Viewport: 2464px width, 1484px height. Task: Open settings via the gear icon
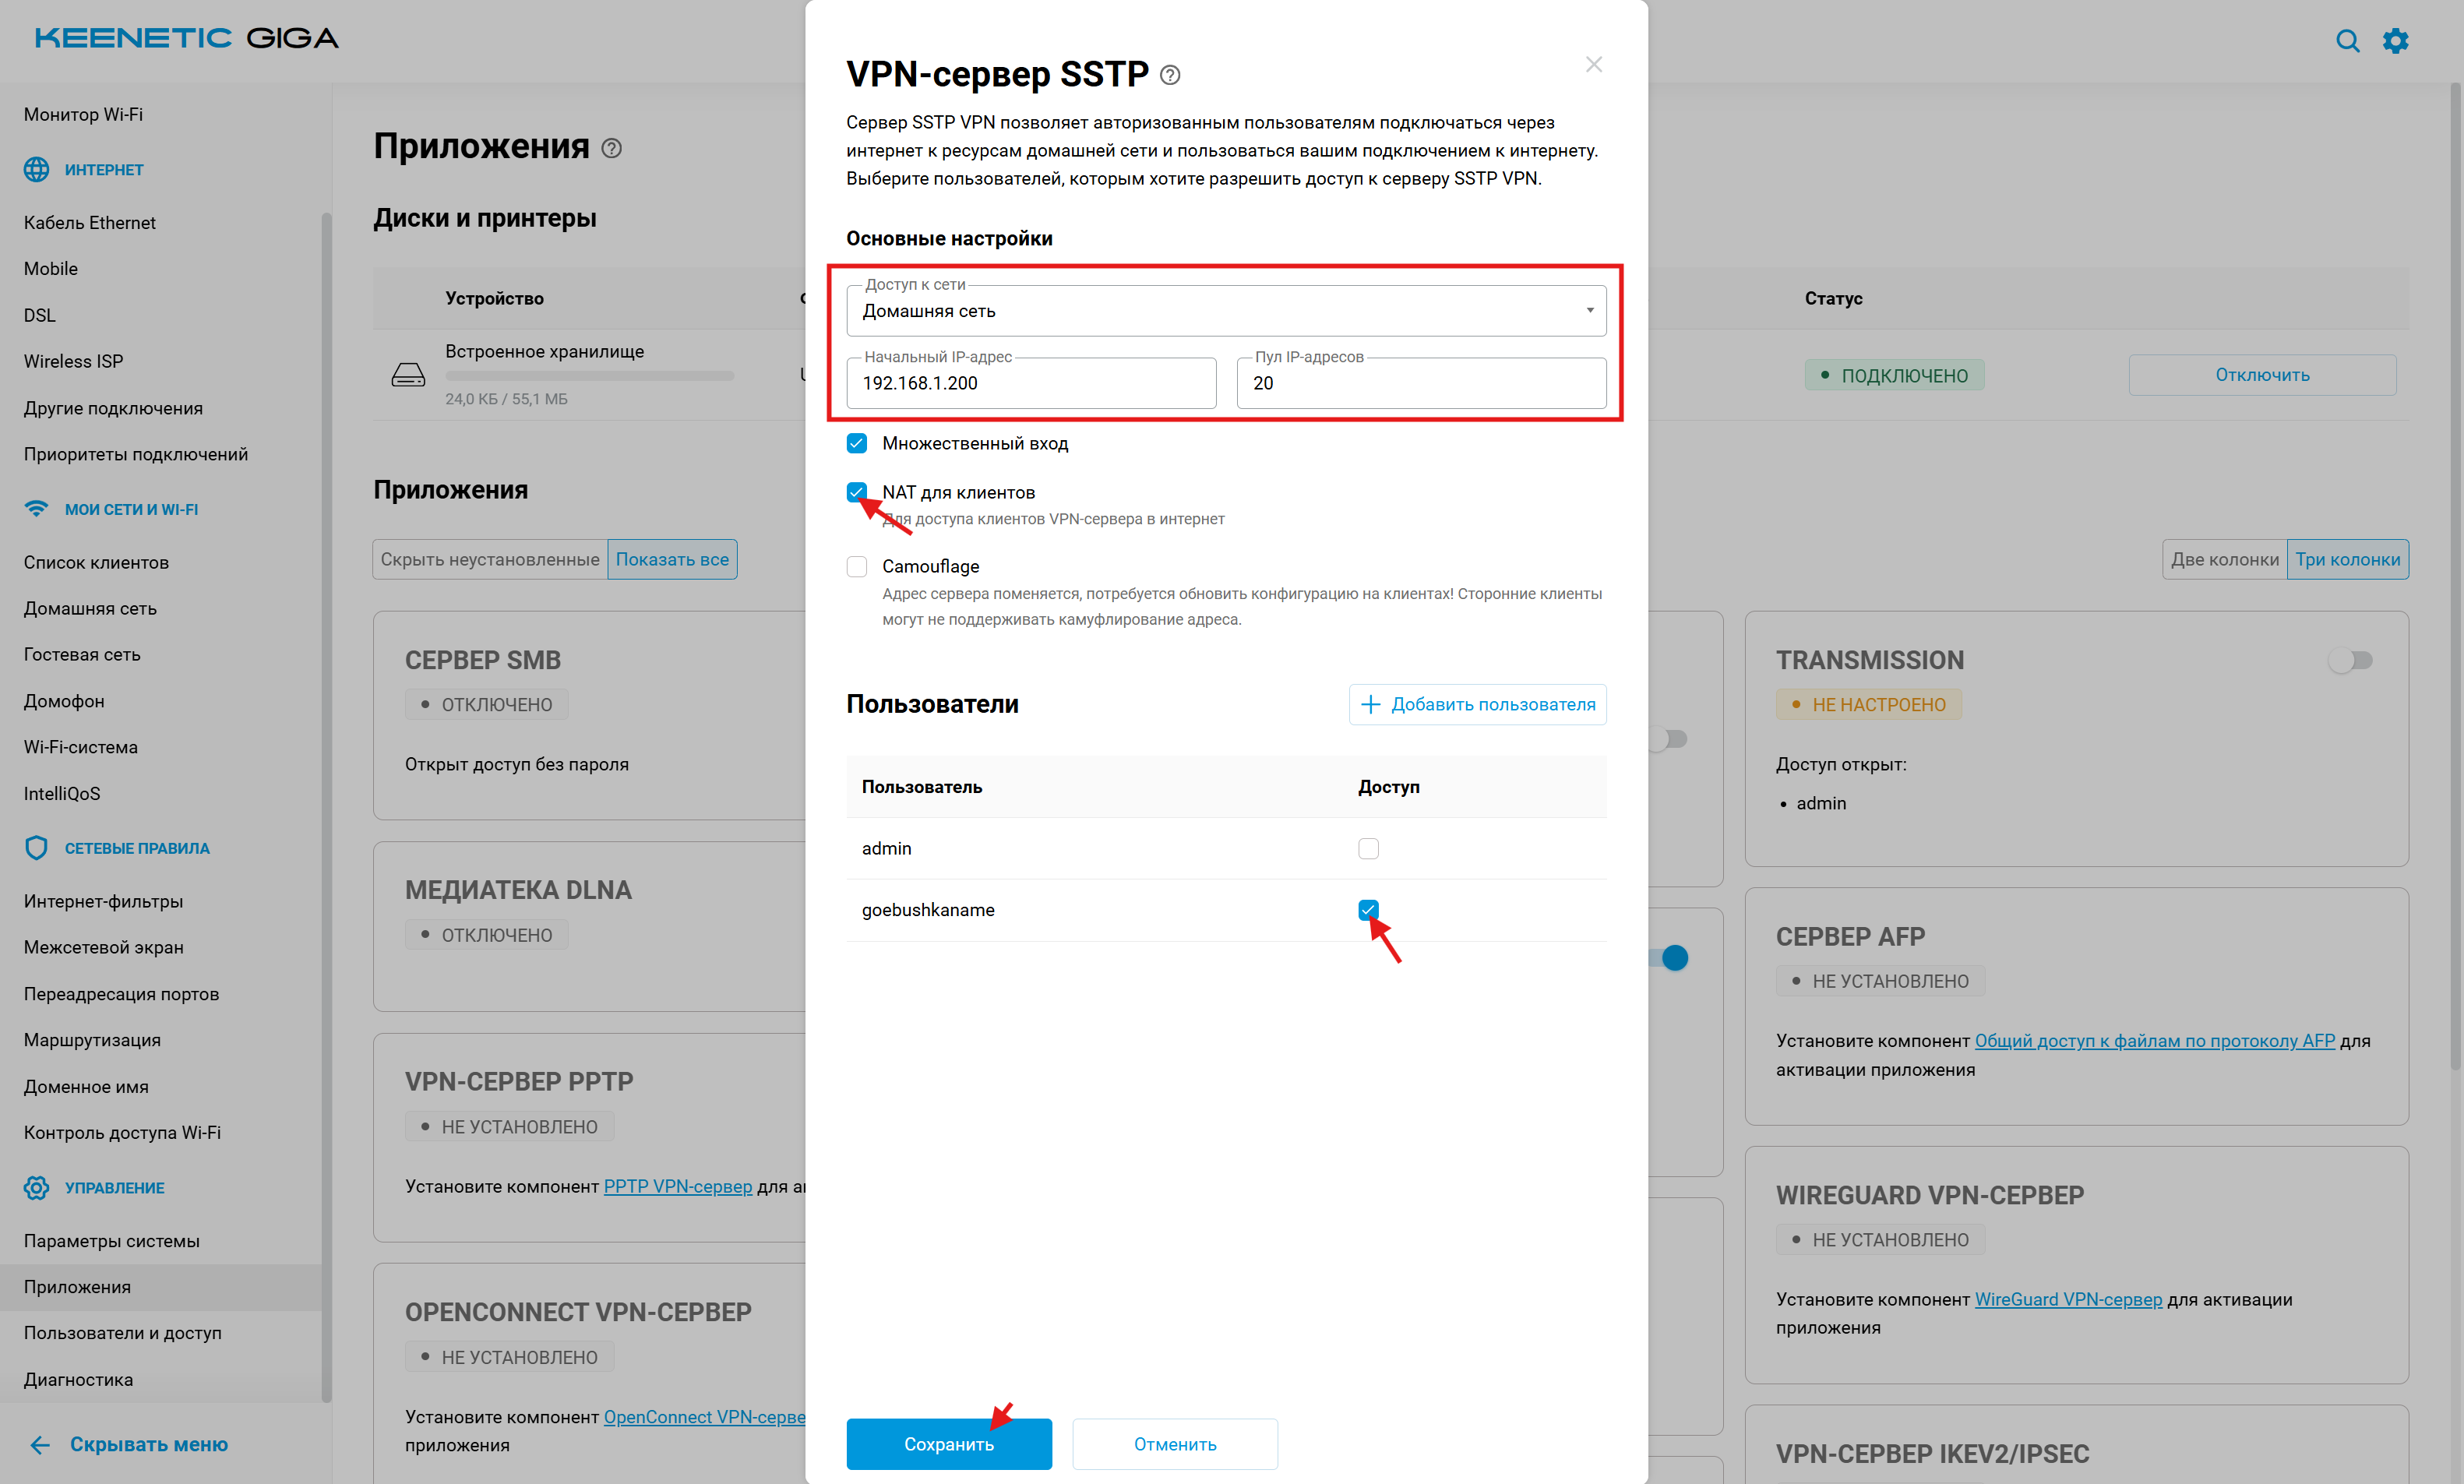(x=2395, y=40)
